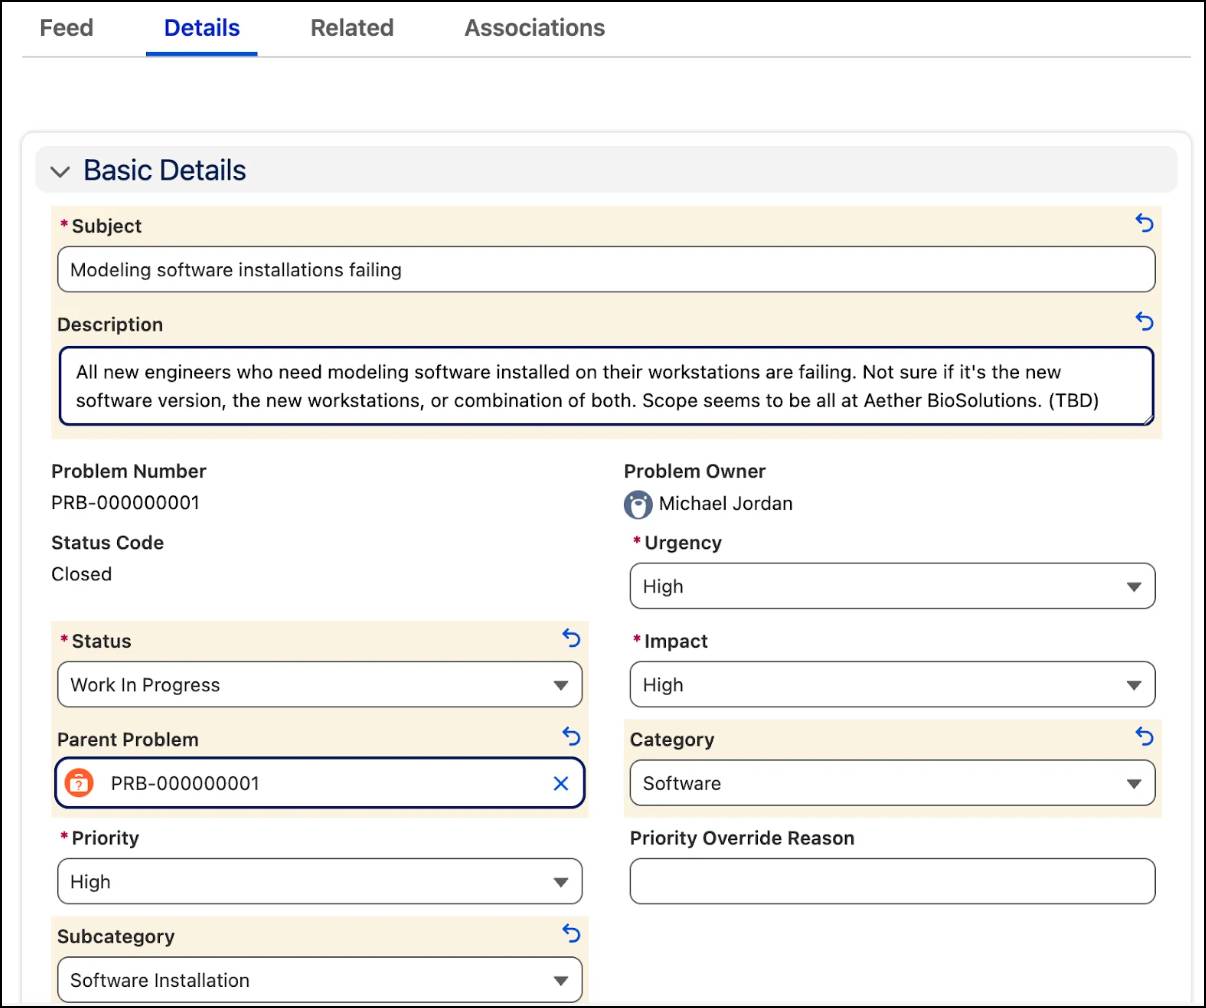The image size is (1206, 1008).
Task: Revert the Category field change
Action: [x=1145, y=736]
